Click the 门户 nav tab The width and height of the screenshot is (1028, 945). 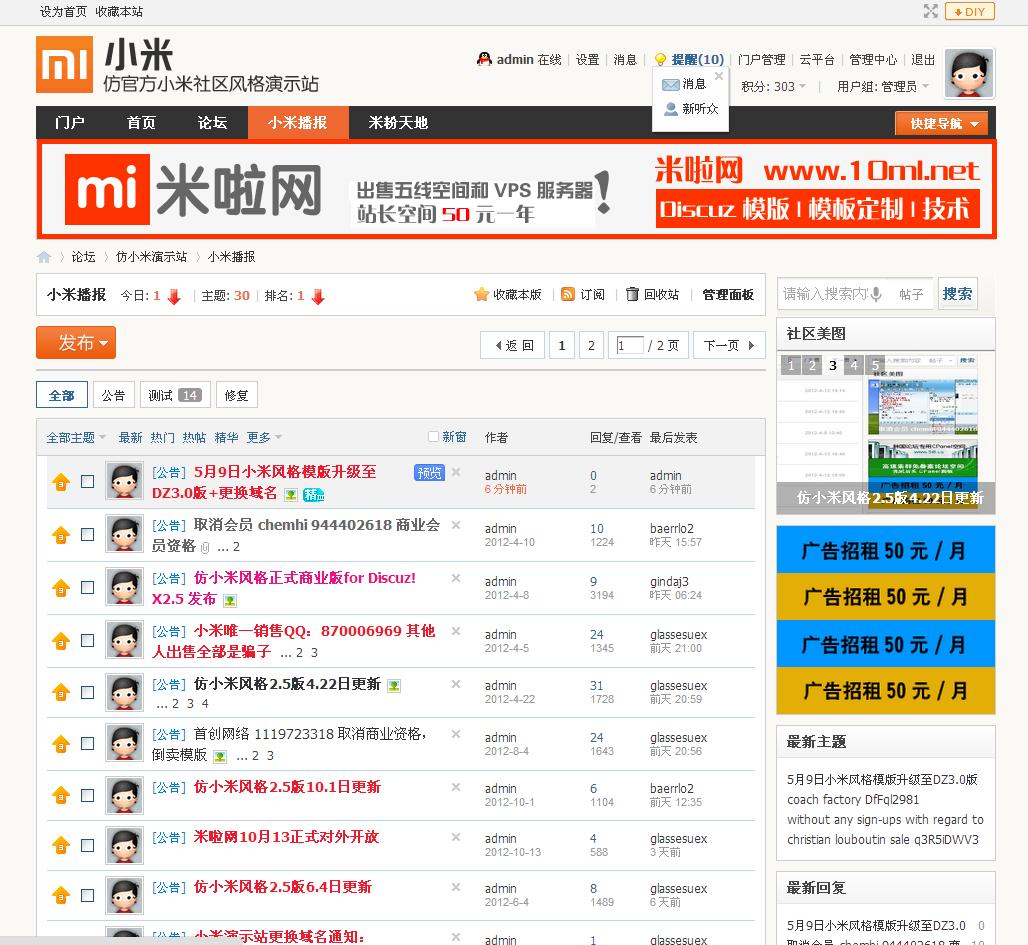(70, 123)
